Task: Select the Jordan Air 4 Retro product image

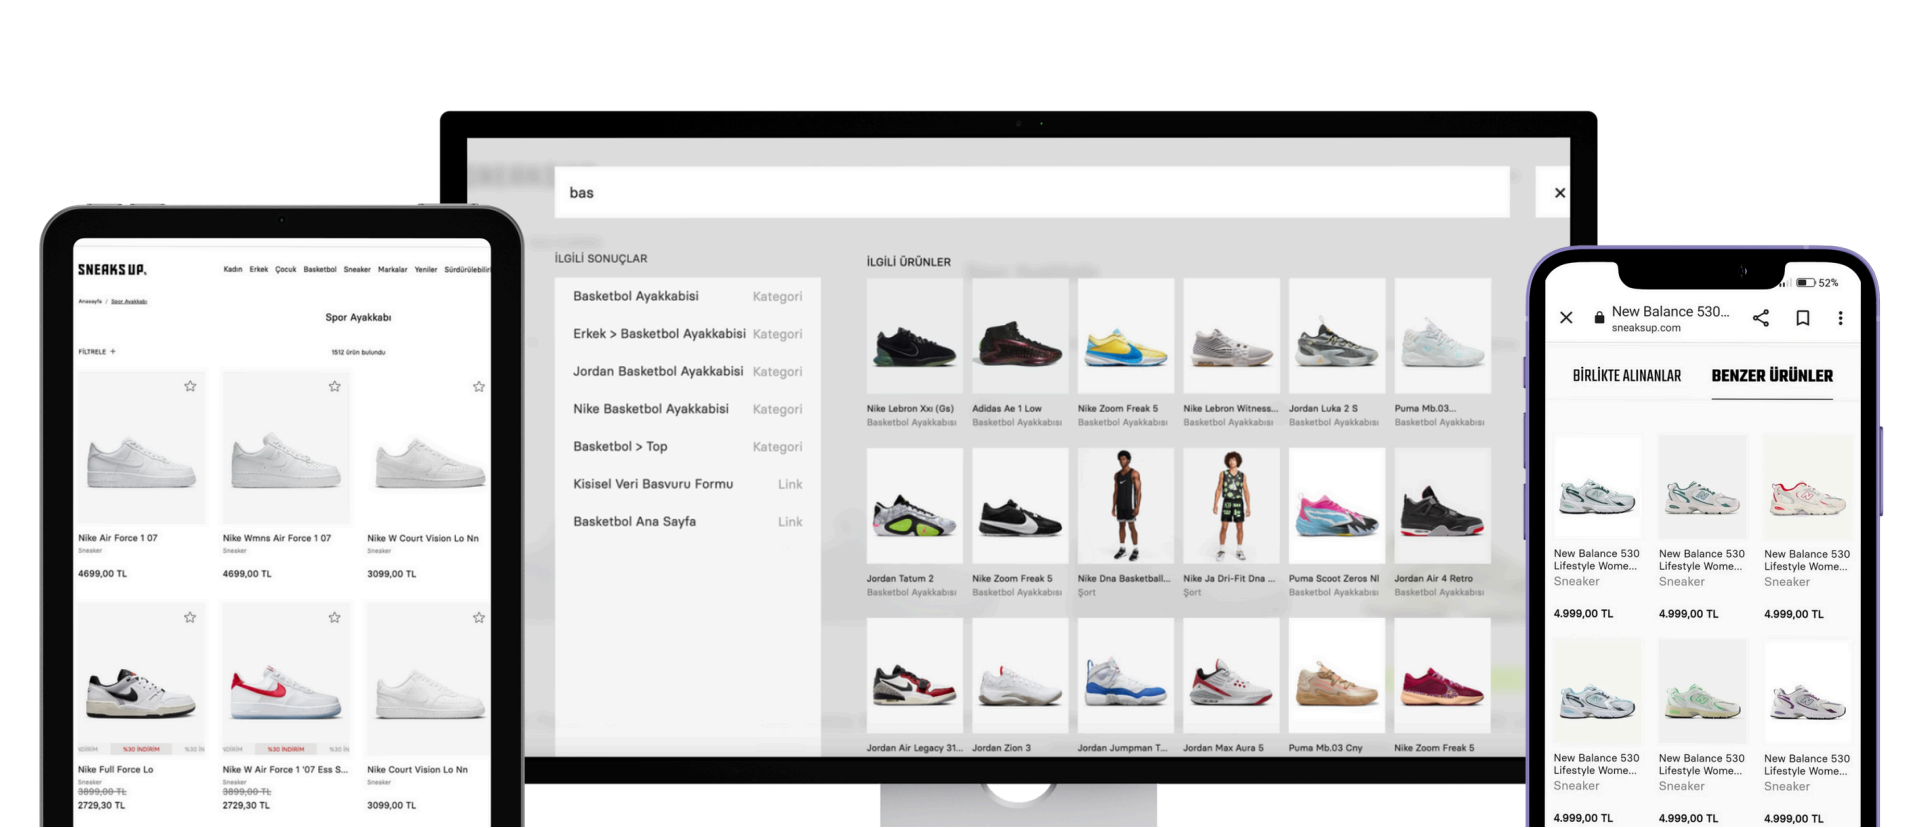Action: point(1441,507)
